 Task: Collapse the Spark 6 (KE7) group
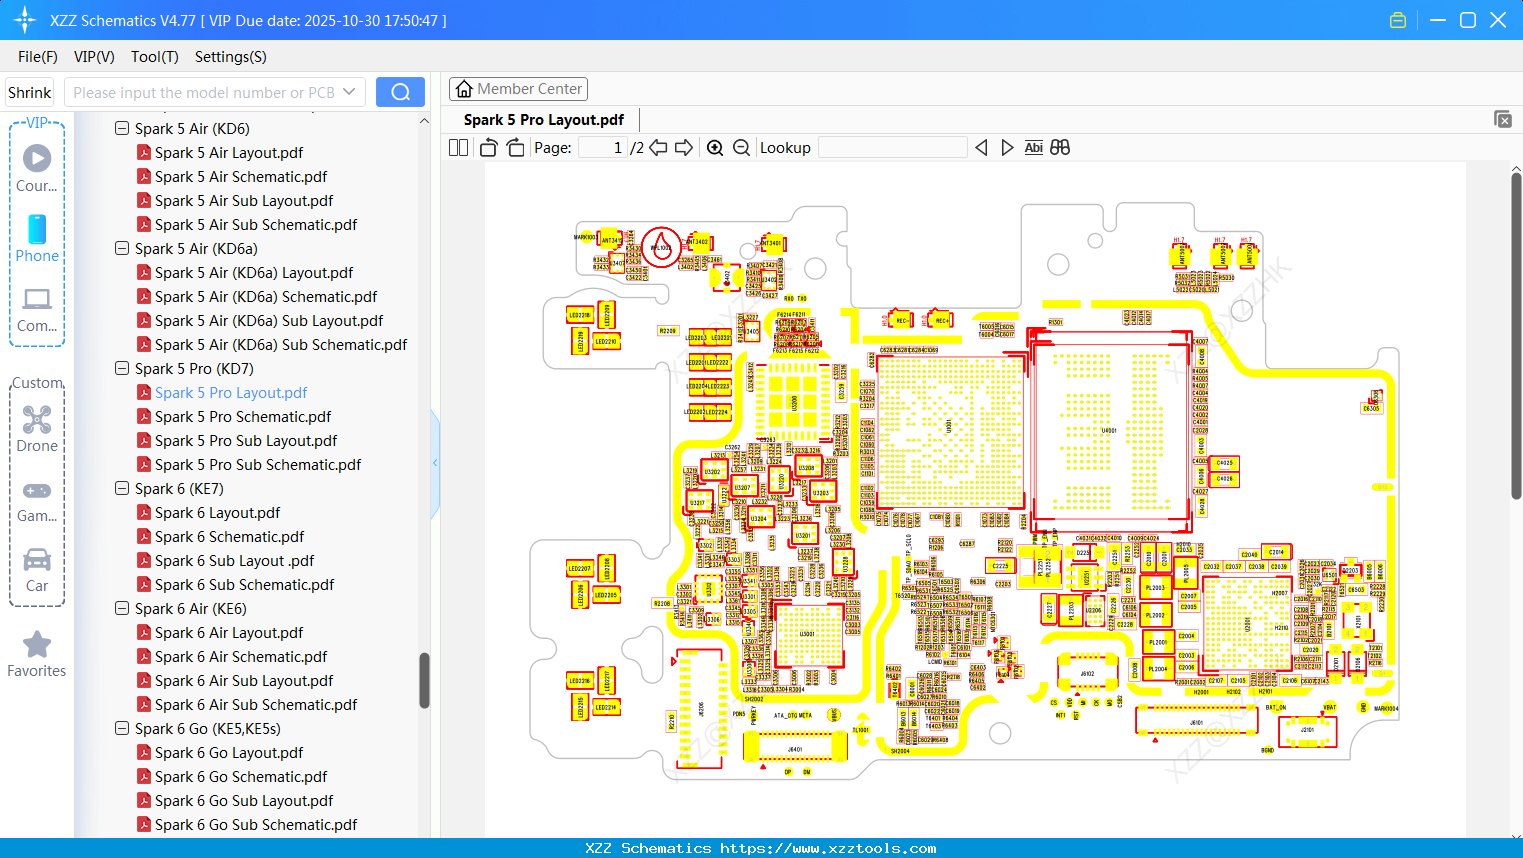click(x=121, y=488)
